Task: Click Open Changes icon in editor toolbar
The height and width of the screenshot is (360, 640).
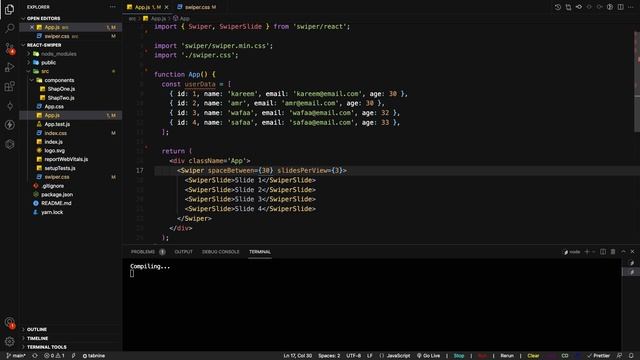Action: click(568, 7)
